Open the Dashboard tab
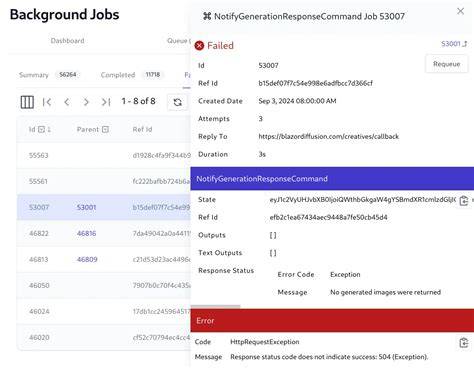This screenshot has height=369, width=474. click(67, 41)
